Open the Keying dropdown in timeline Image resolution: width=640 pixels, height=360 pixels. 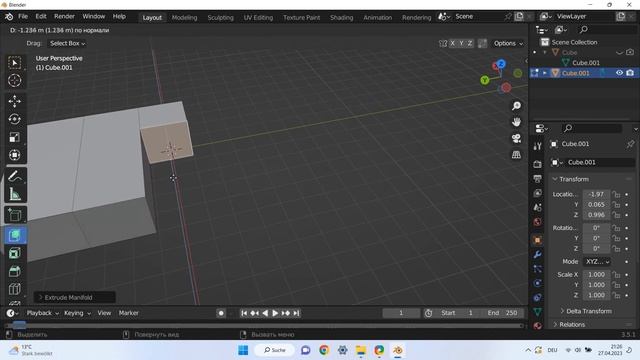tap(77, 313)
